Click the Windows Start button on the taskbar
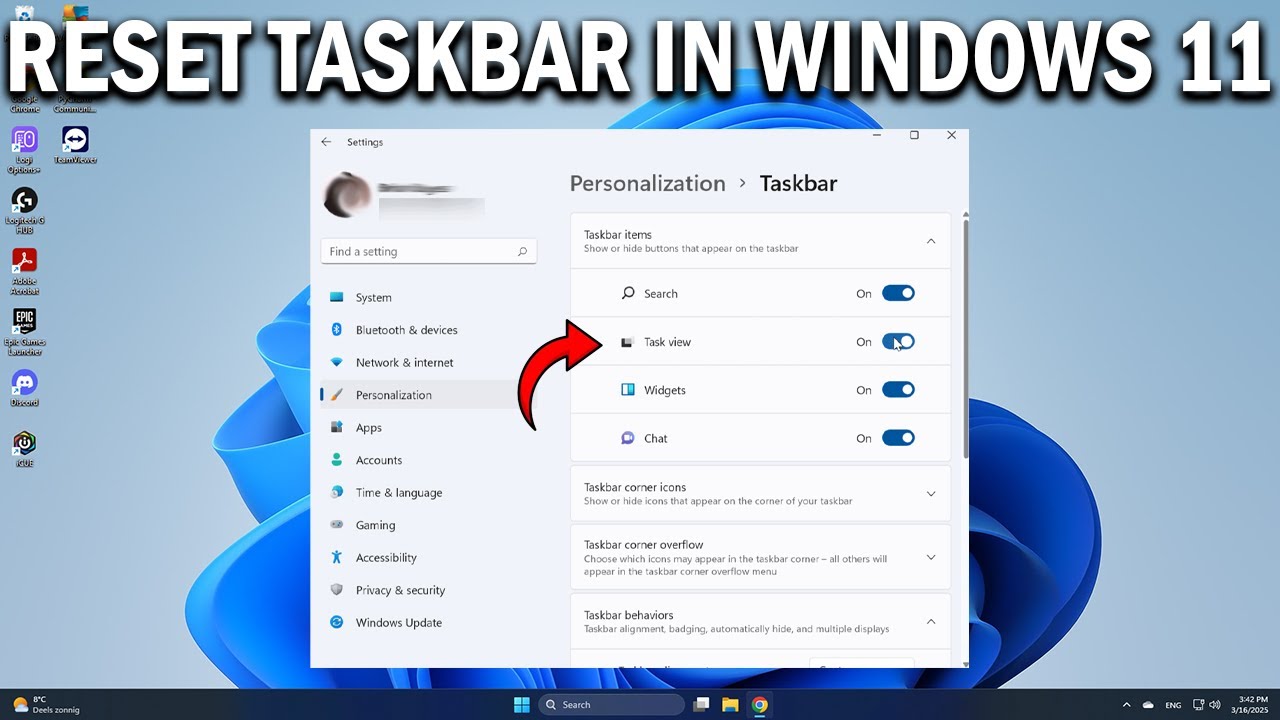The width and height of the screenshot is (1280, 720). (522, 705)
